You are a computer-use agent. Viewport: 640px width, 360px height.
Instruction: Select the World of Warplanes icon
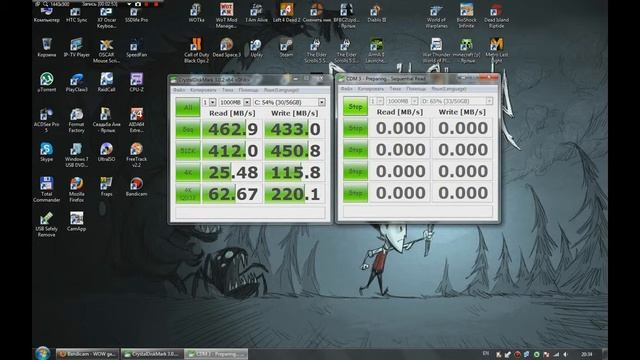click(436, 16)
